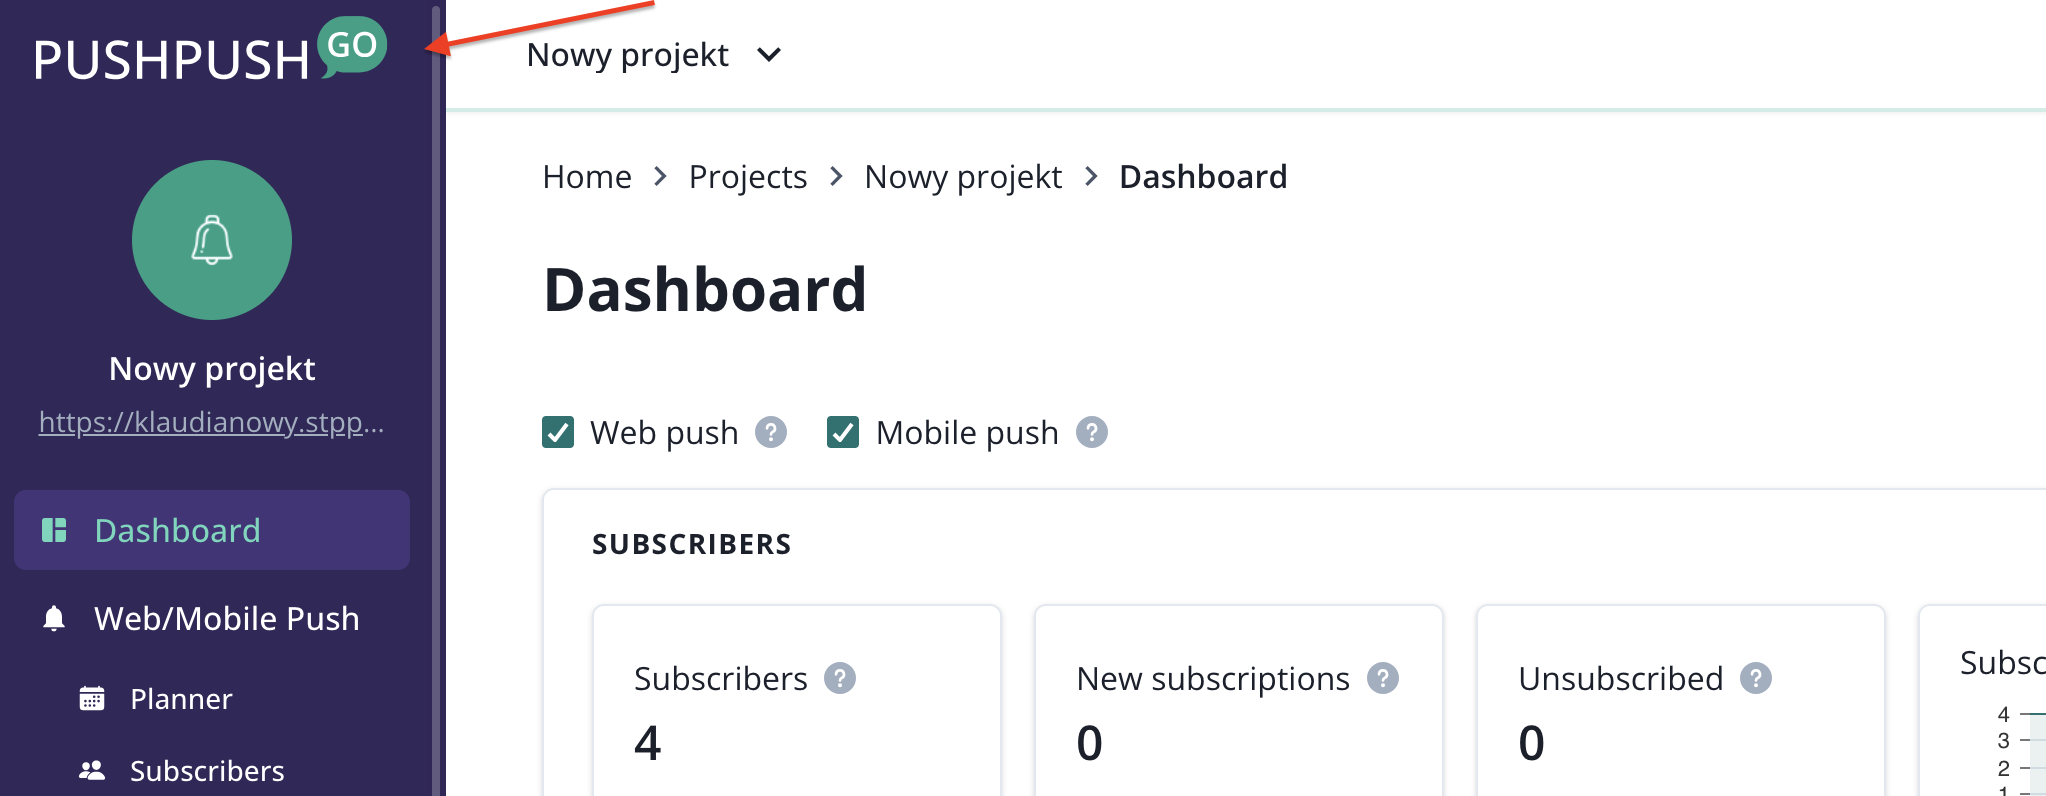Click help icon next to Web push
The image size is (2046, 796).
771,432
